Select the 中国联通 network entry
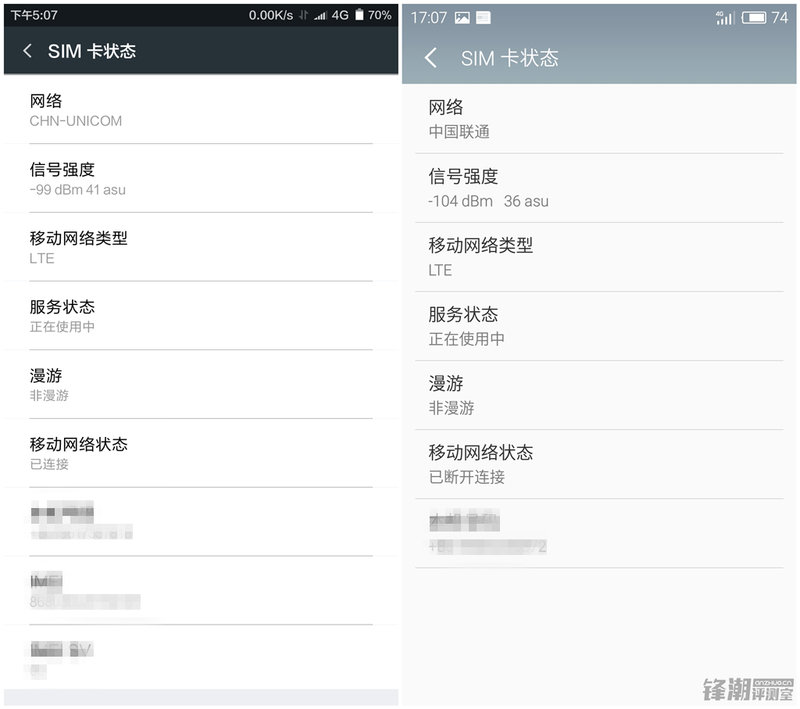This screenshot has width=800, height=709. (x=599, y=119)
